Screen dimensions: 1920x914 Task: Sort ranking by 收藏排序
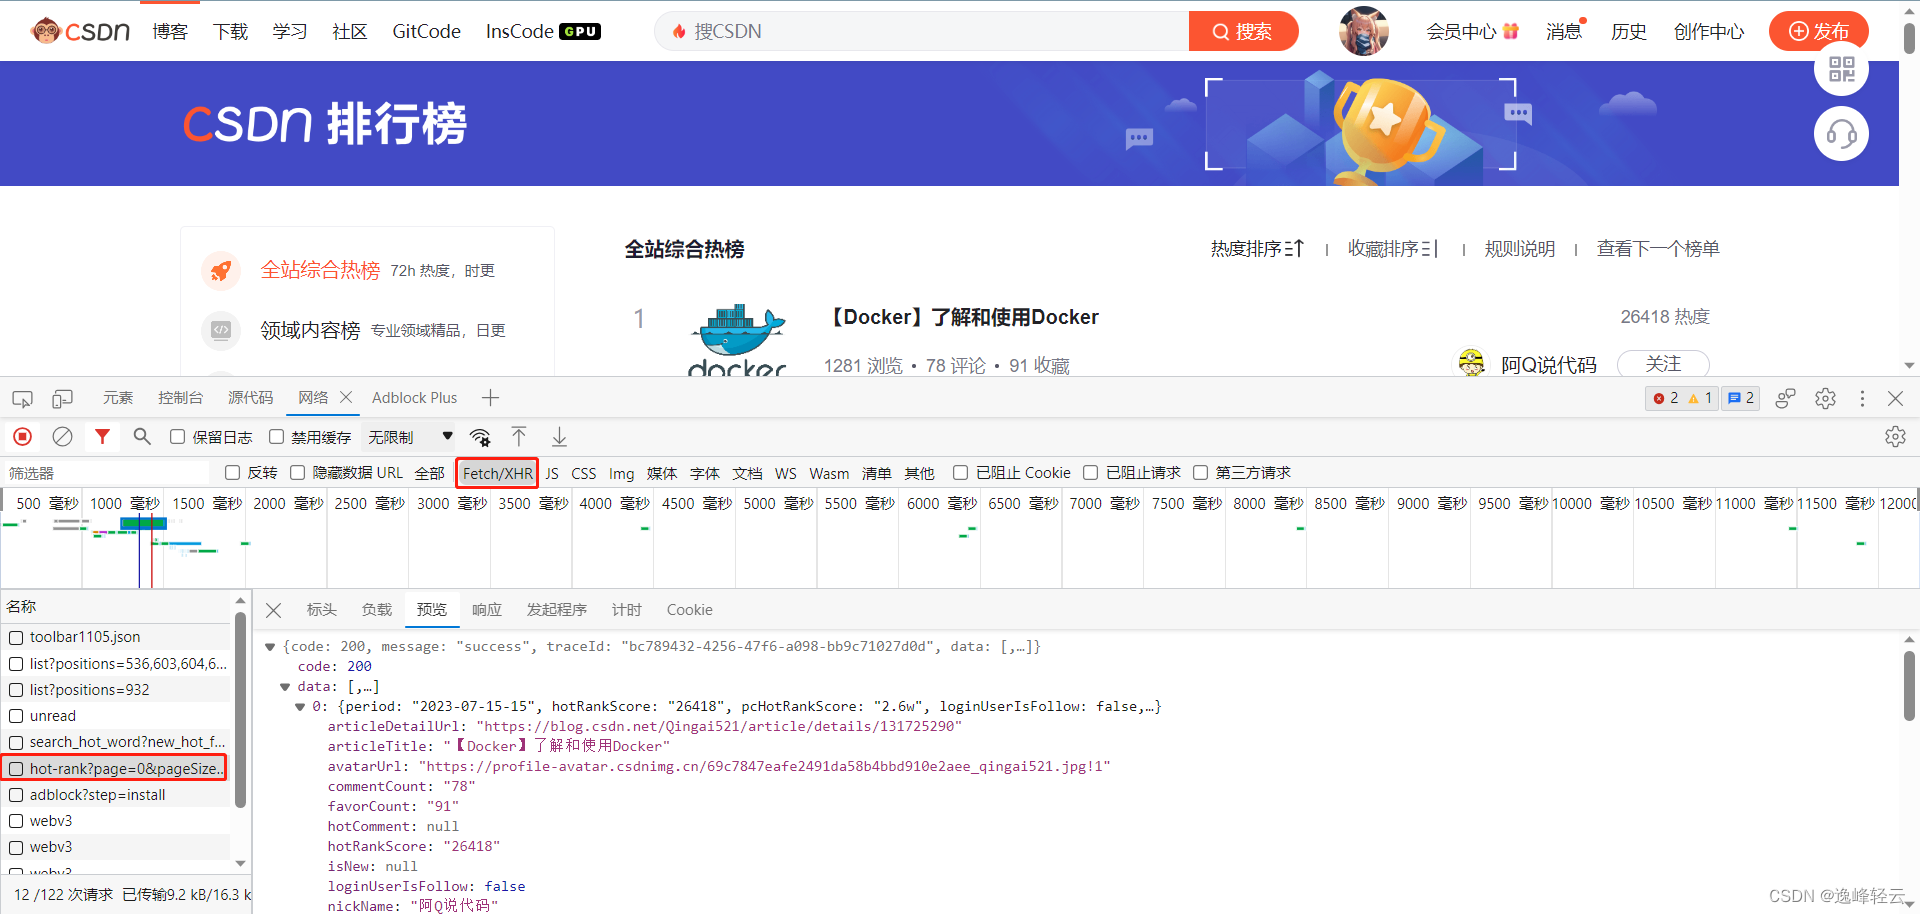(x=1393, y=249)
